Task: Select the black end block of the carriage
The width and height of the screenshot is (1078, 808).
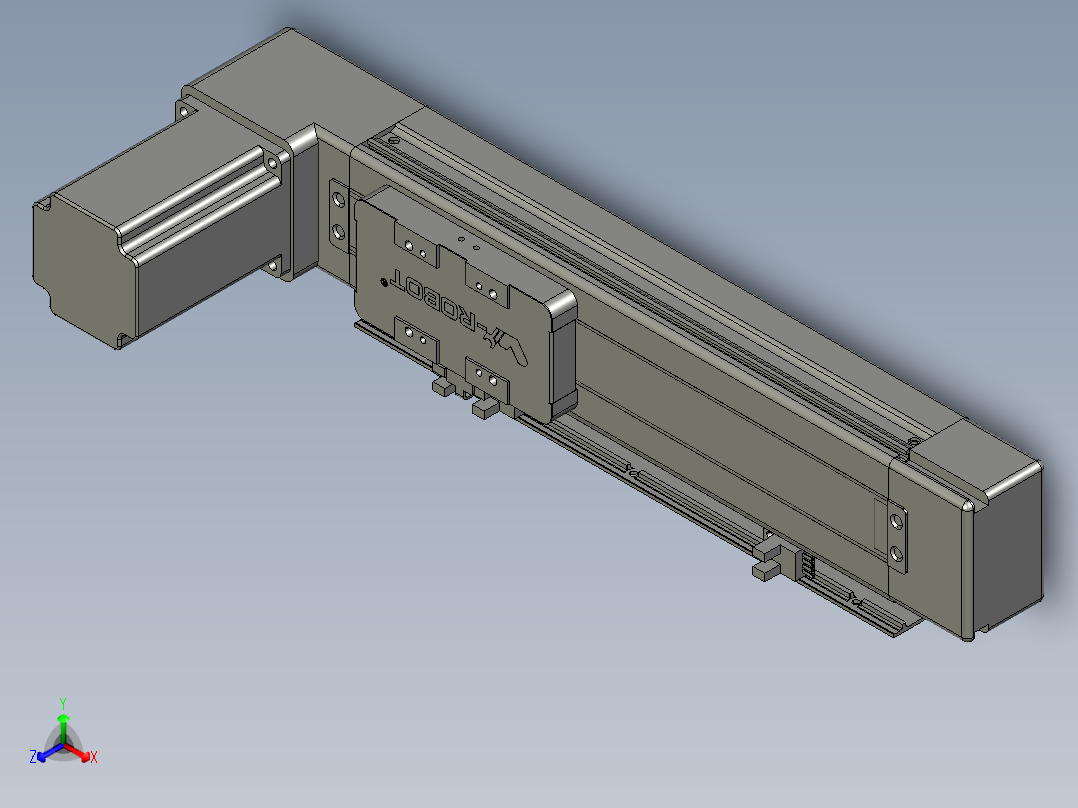Action: [x=564, y=358]
